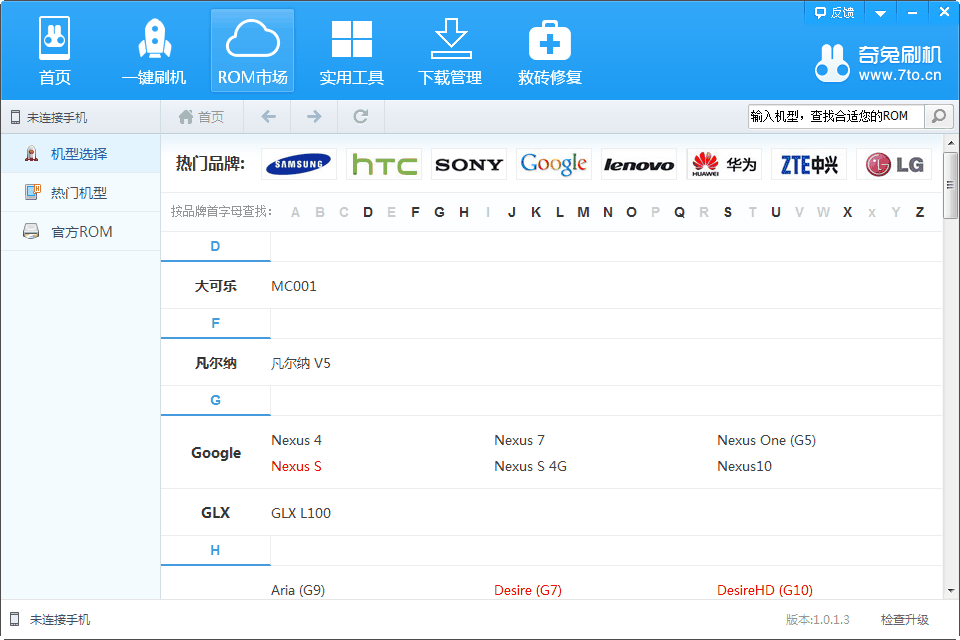Select the HTC brand logo
The height and width of the screenshot is (640, 960).
click(384, 165)
